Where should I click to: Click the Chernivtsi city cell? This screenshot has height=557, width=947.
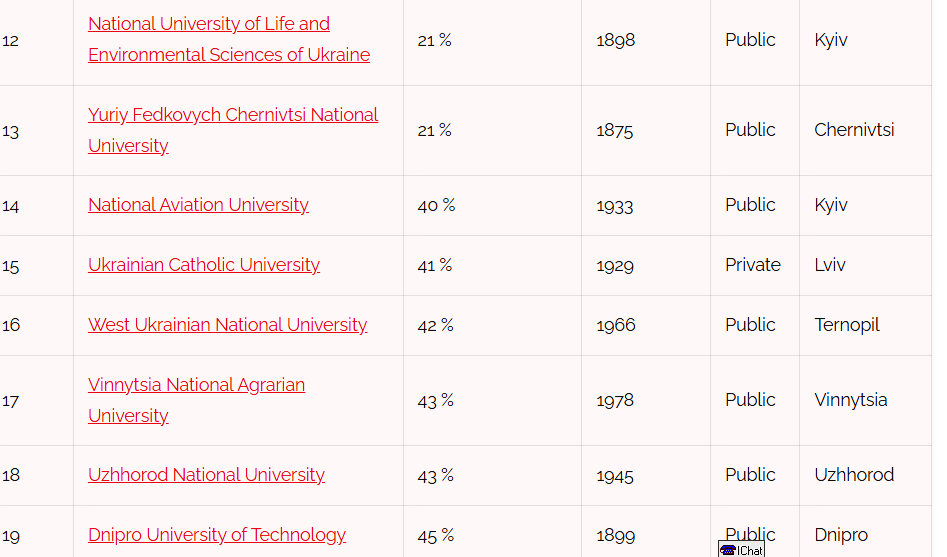point(865,130)
